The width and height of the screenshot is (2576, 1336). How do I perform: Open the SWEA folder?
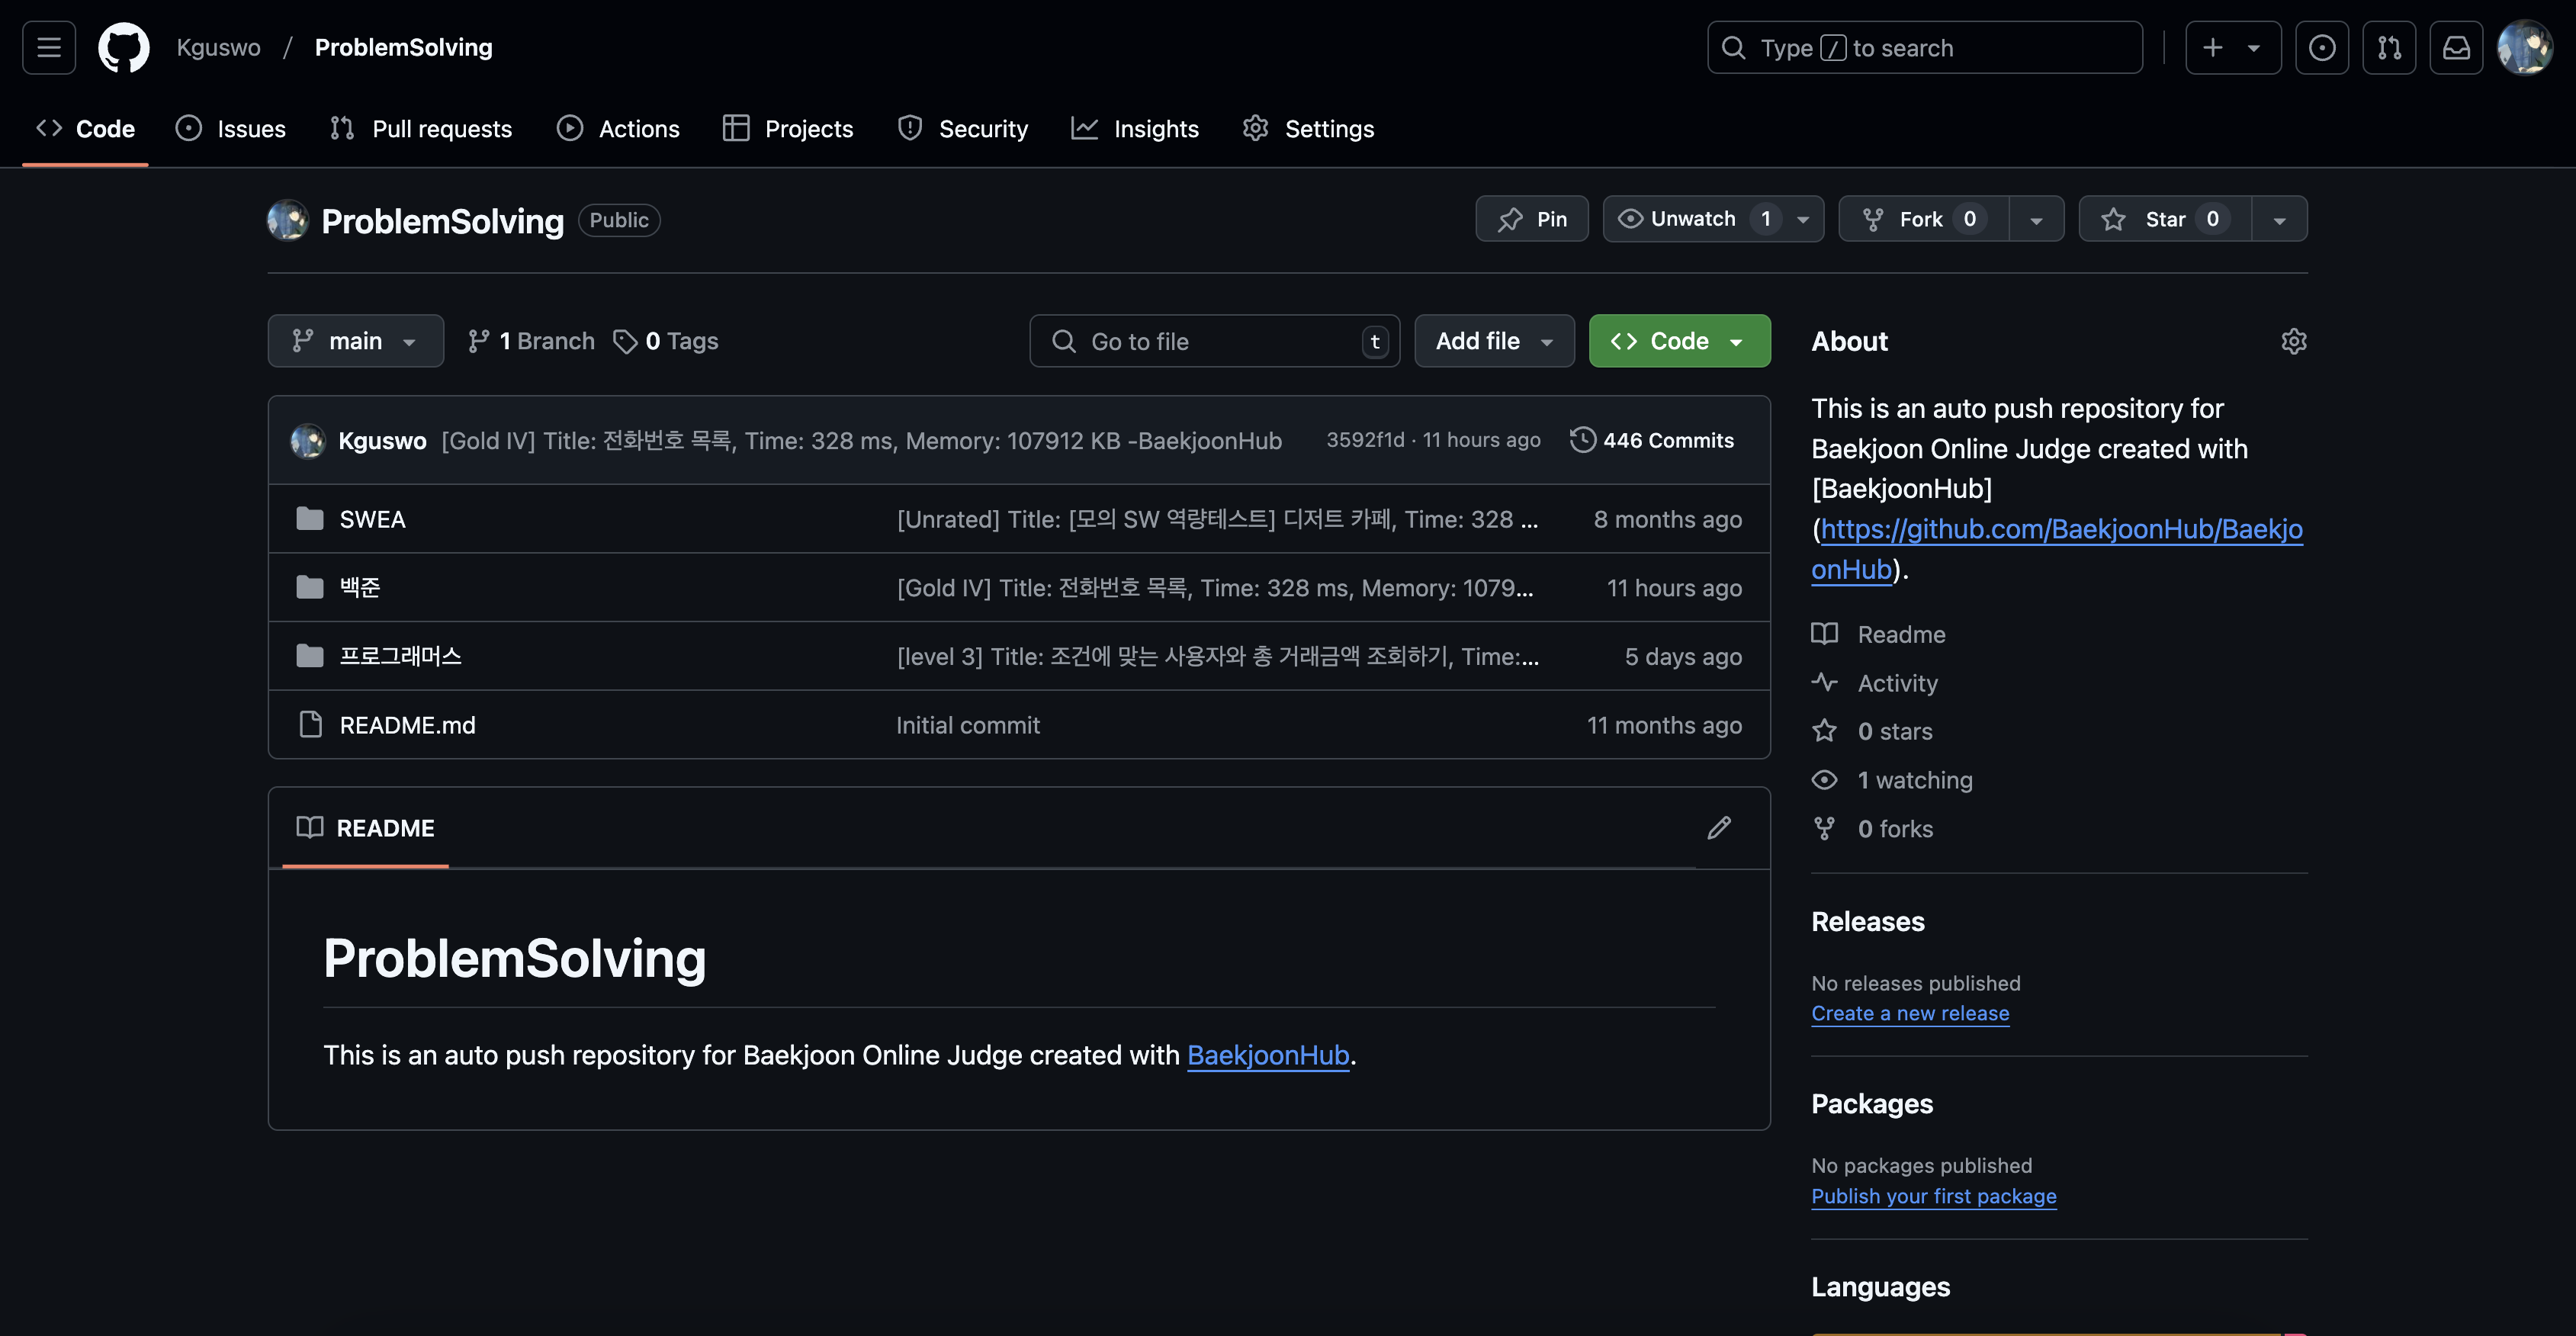pos(372,519)
